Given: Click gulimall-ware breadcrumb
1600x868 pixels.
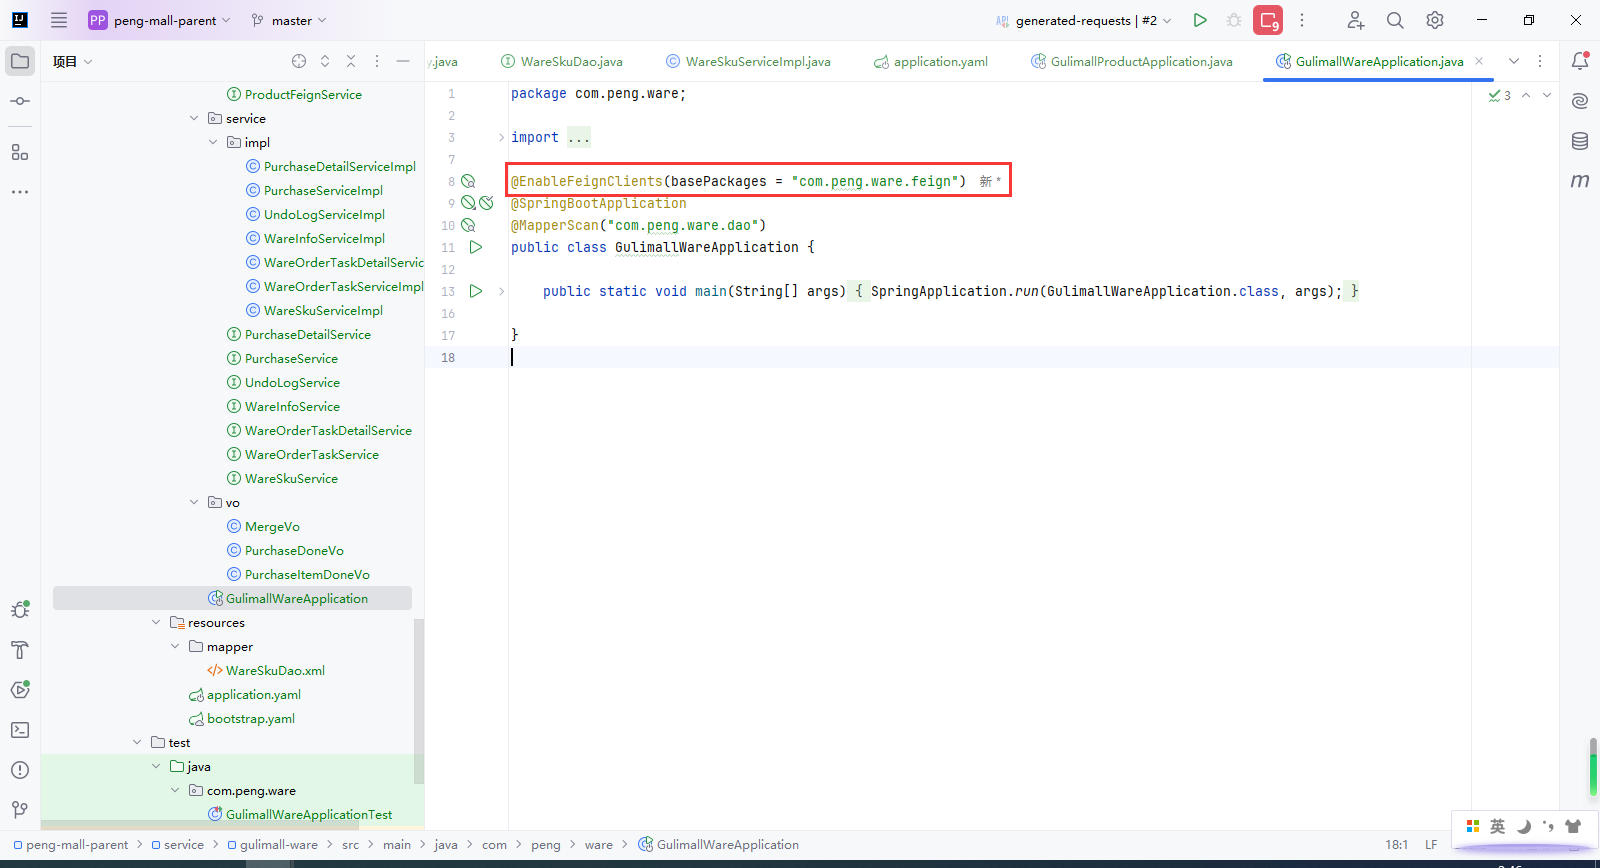Looking at the screenshot, I should tap(272, 845).
